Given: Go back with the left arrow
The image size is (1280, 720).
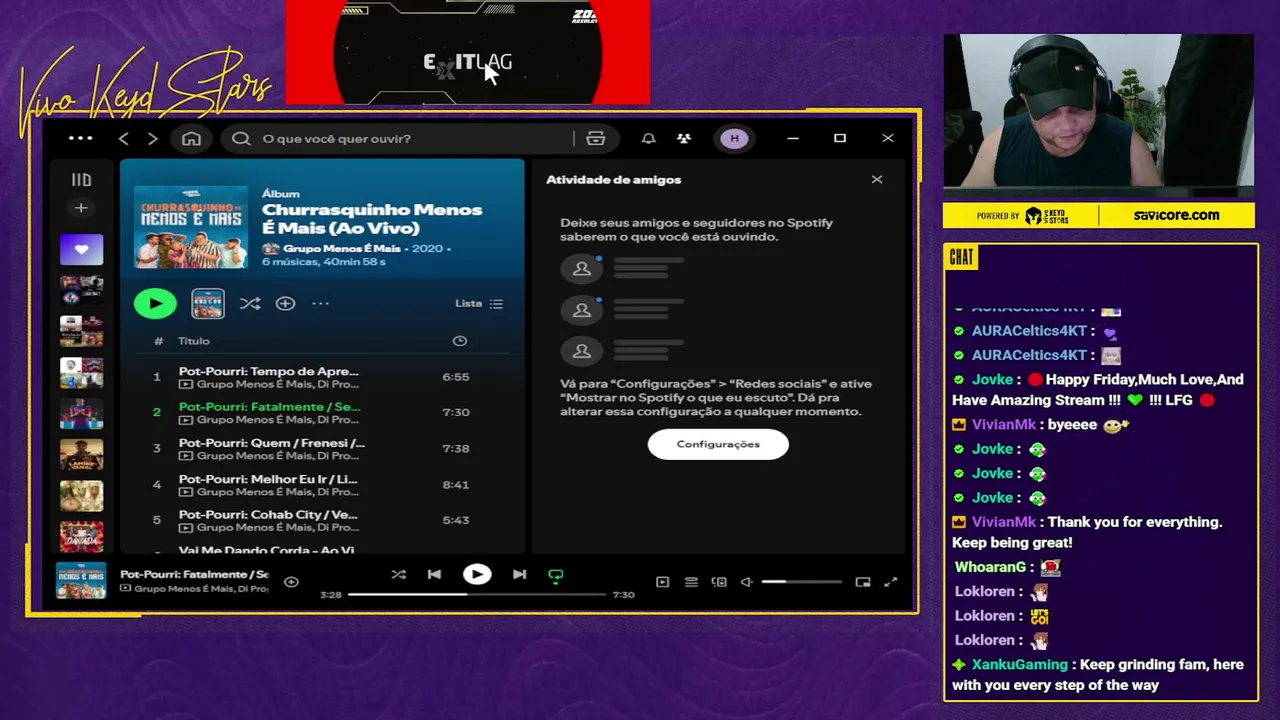Looking at the screenshot, I should pos(124,138).
